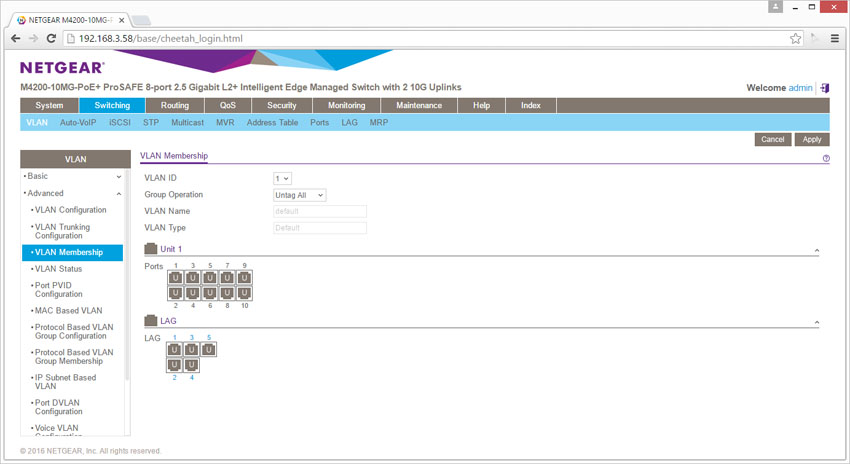Select the Multicast submenu item
This screenshot has width=850, height=464.
tap(188, 123)
